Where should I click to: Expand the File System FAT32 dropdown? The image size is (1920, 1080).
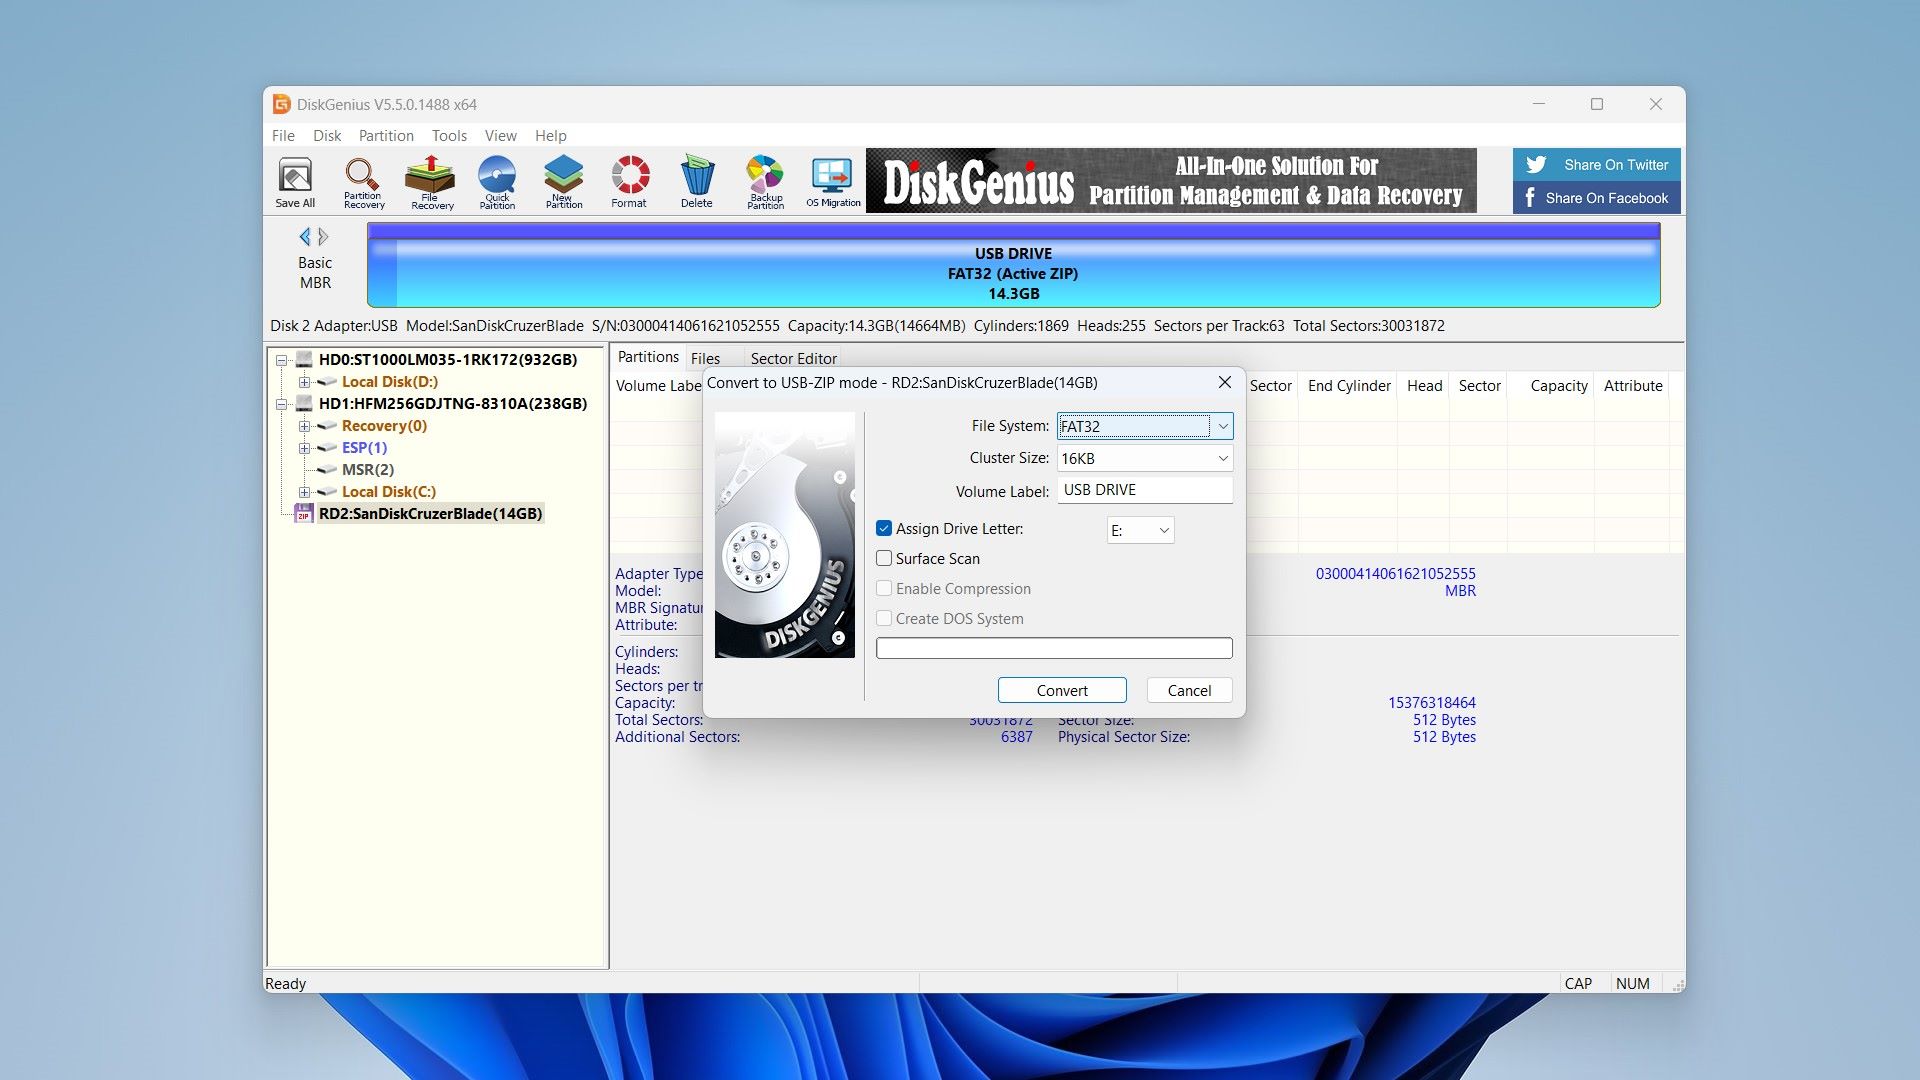coord(1221,425)
